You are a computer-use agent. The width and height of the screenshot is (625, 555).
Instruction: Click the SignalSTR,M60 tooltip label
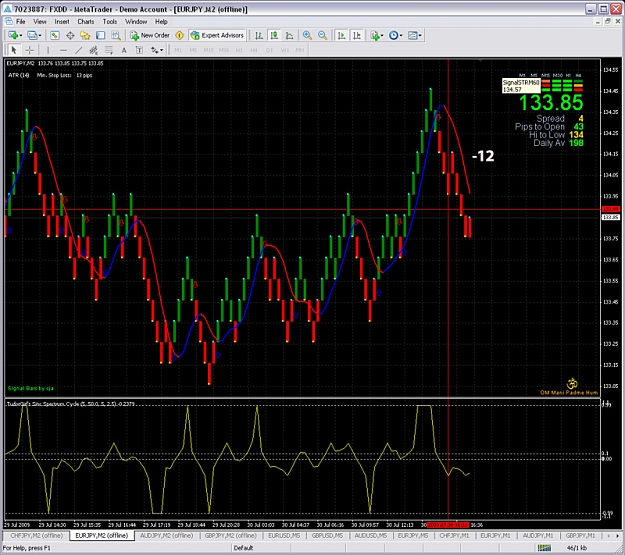pyautogui.click(x=521, y=86)
